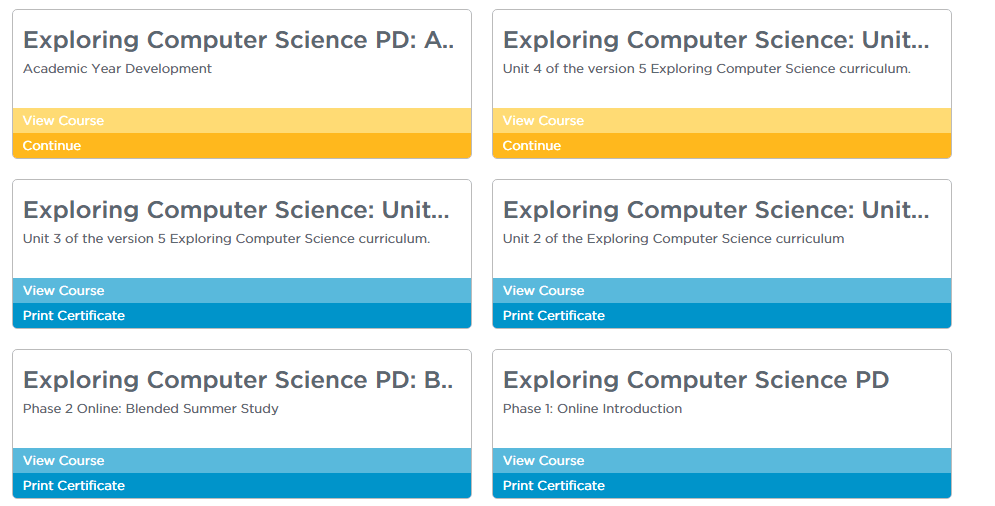Print Certificate for Phase 2 Online course
995x506 pixels.
click(74, 486)
